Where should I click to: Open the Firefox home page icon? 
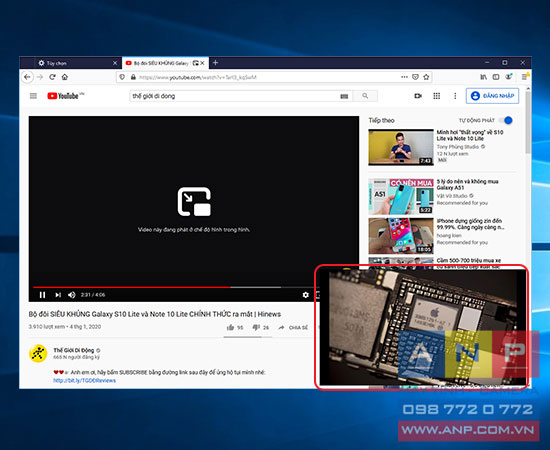tap(65, 77)
